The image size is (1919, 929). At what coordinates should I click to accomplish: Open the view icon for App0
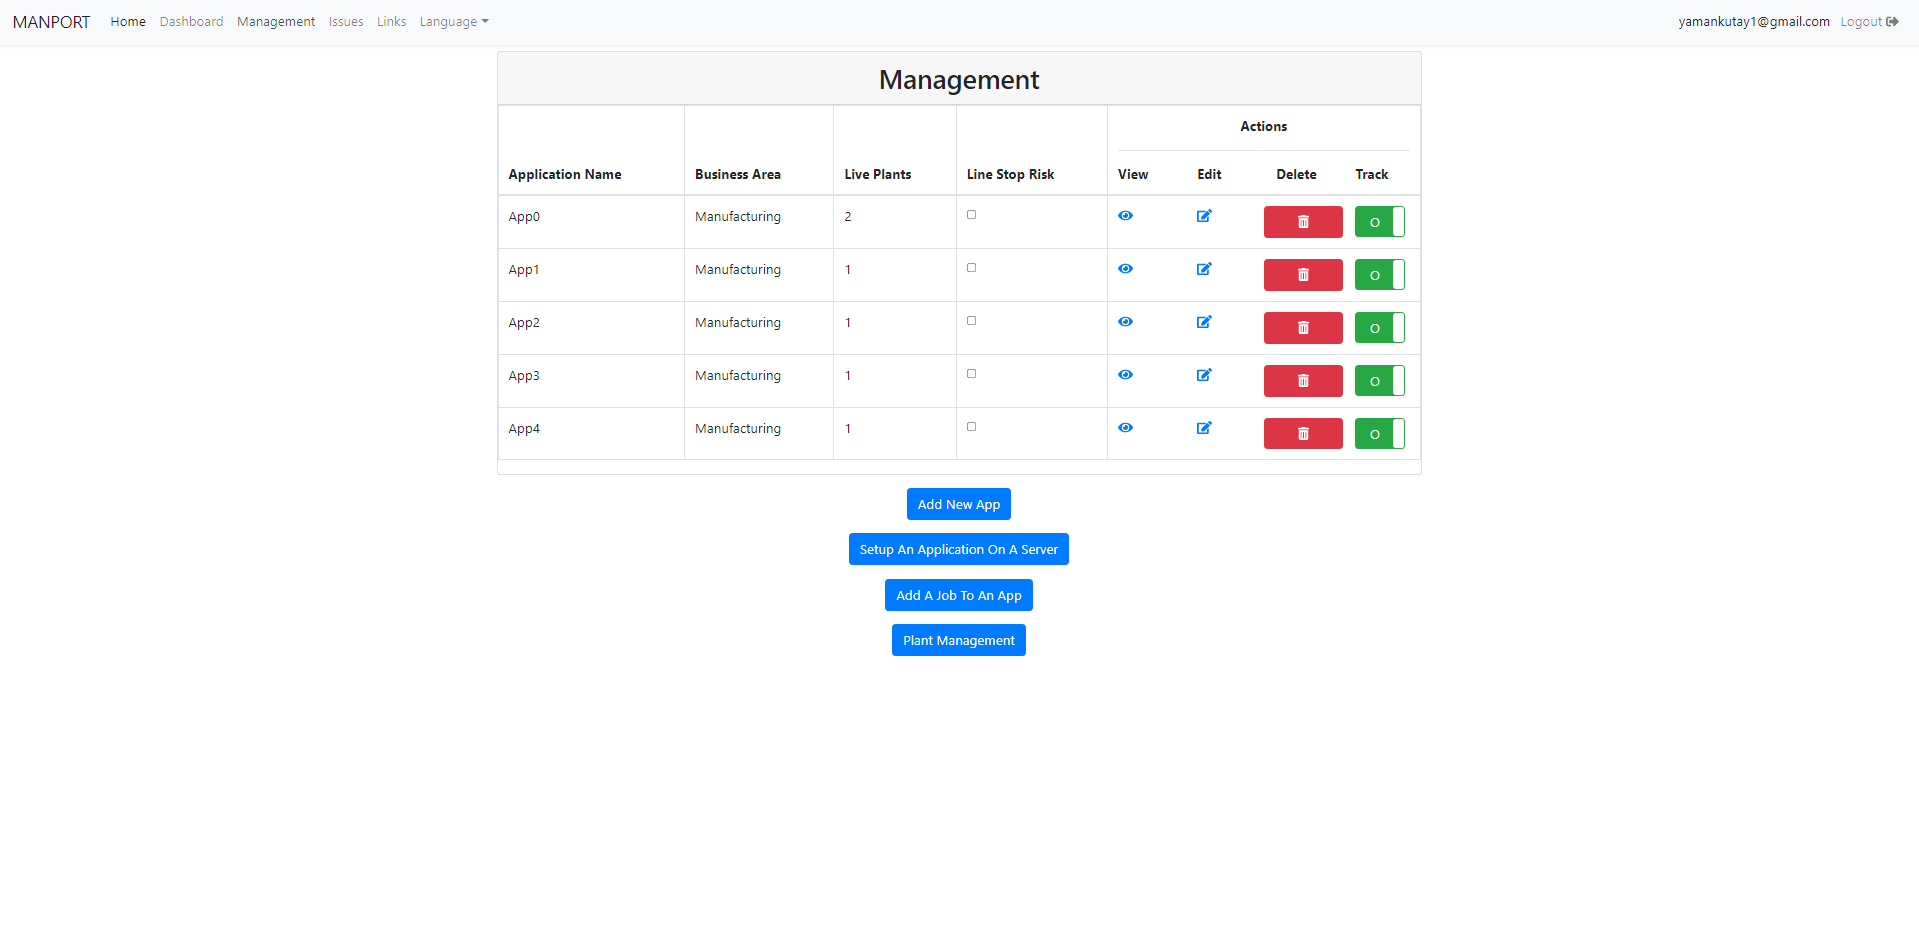click(x=1125, y=215)
